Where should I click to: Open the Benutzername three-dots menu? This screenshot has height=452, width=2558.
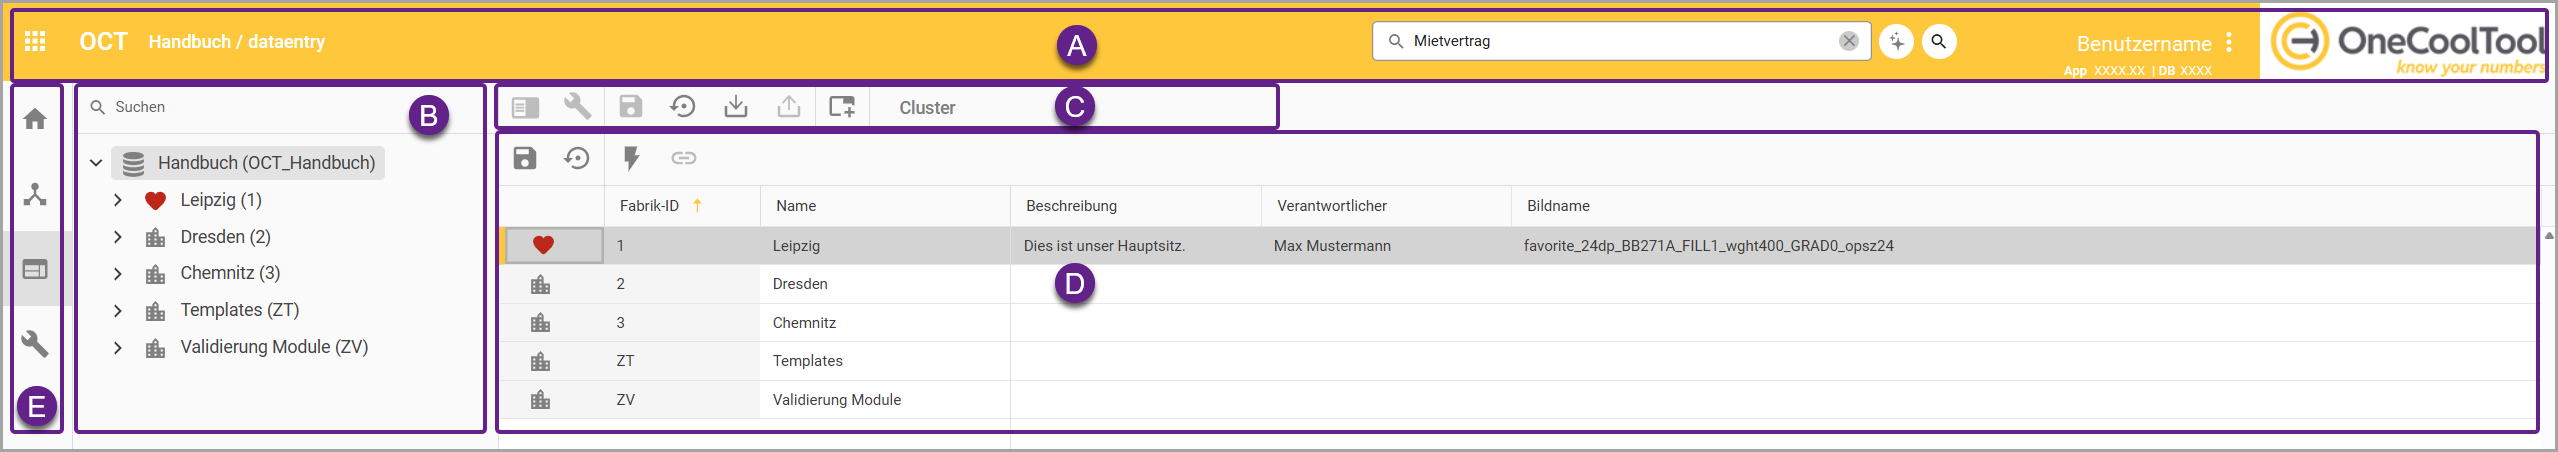(2229, 43)
